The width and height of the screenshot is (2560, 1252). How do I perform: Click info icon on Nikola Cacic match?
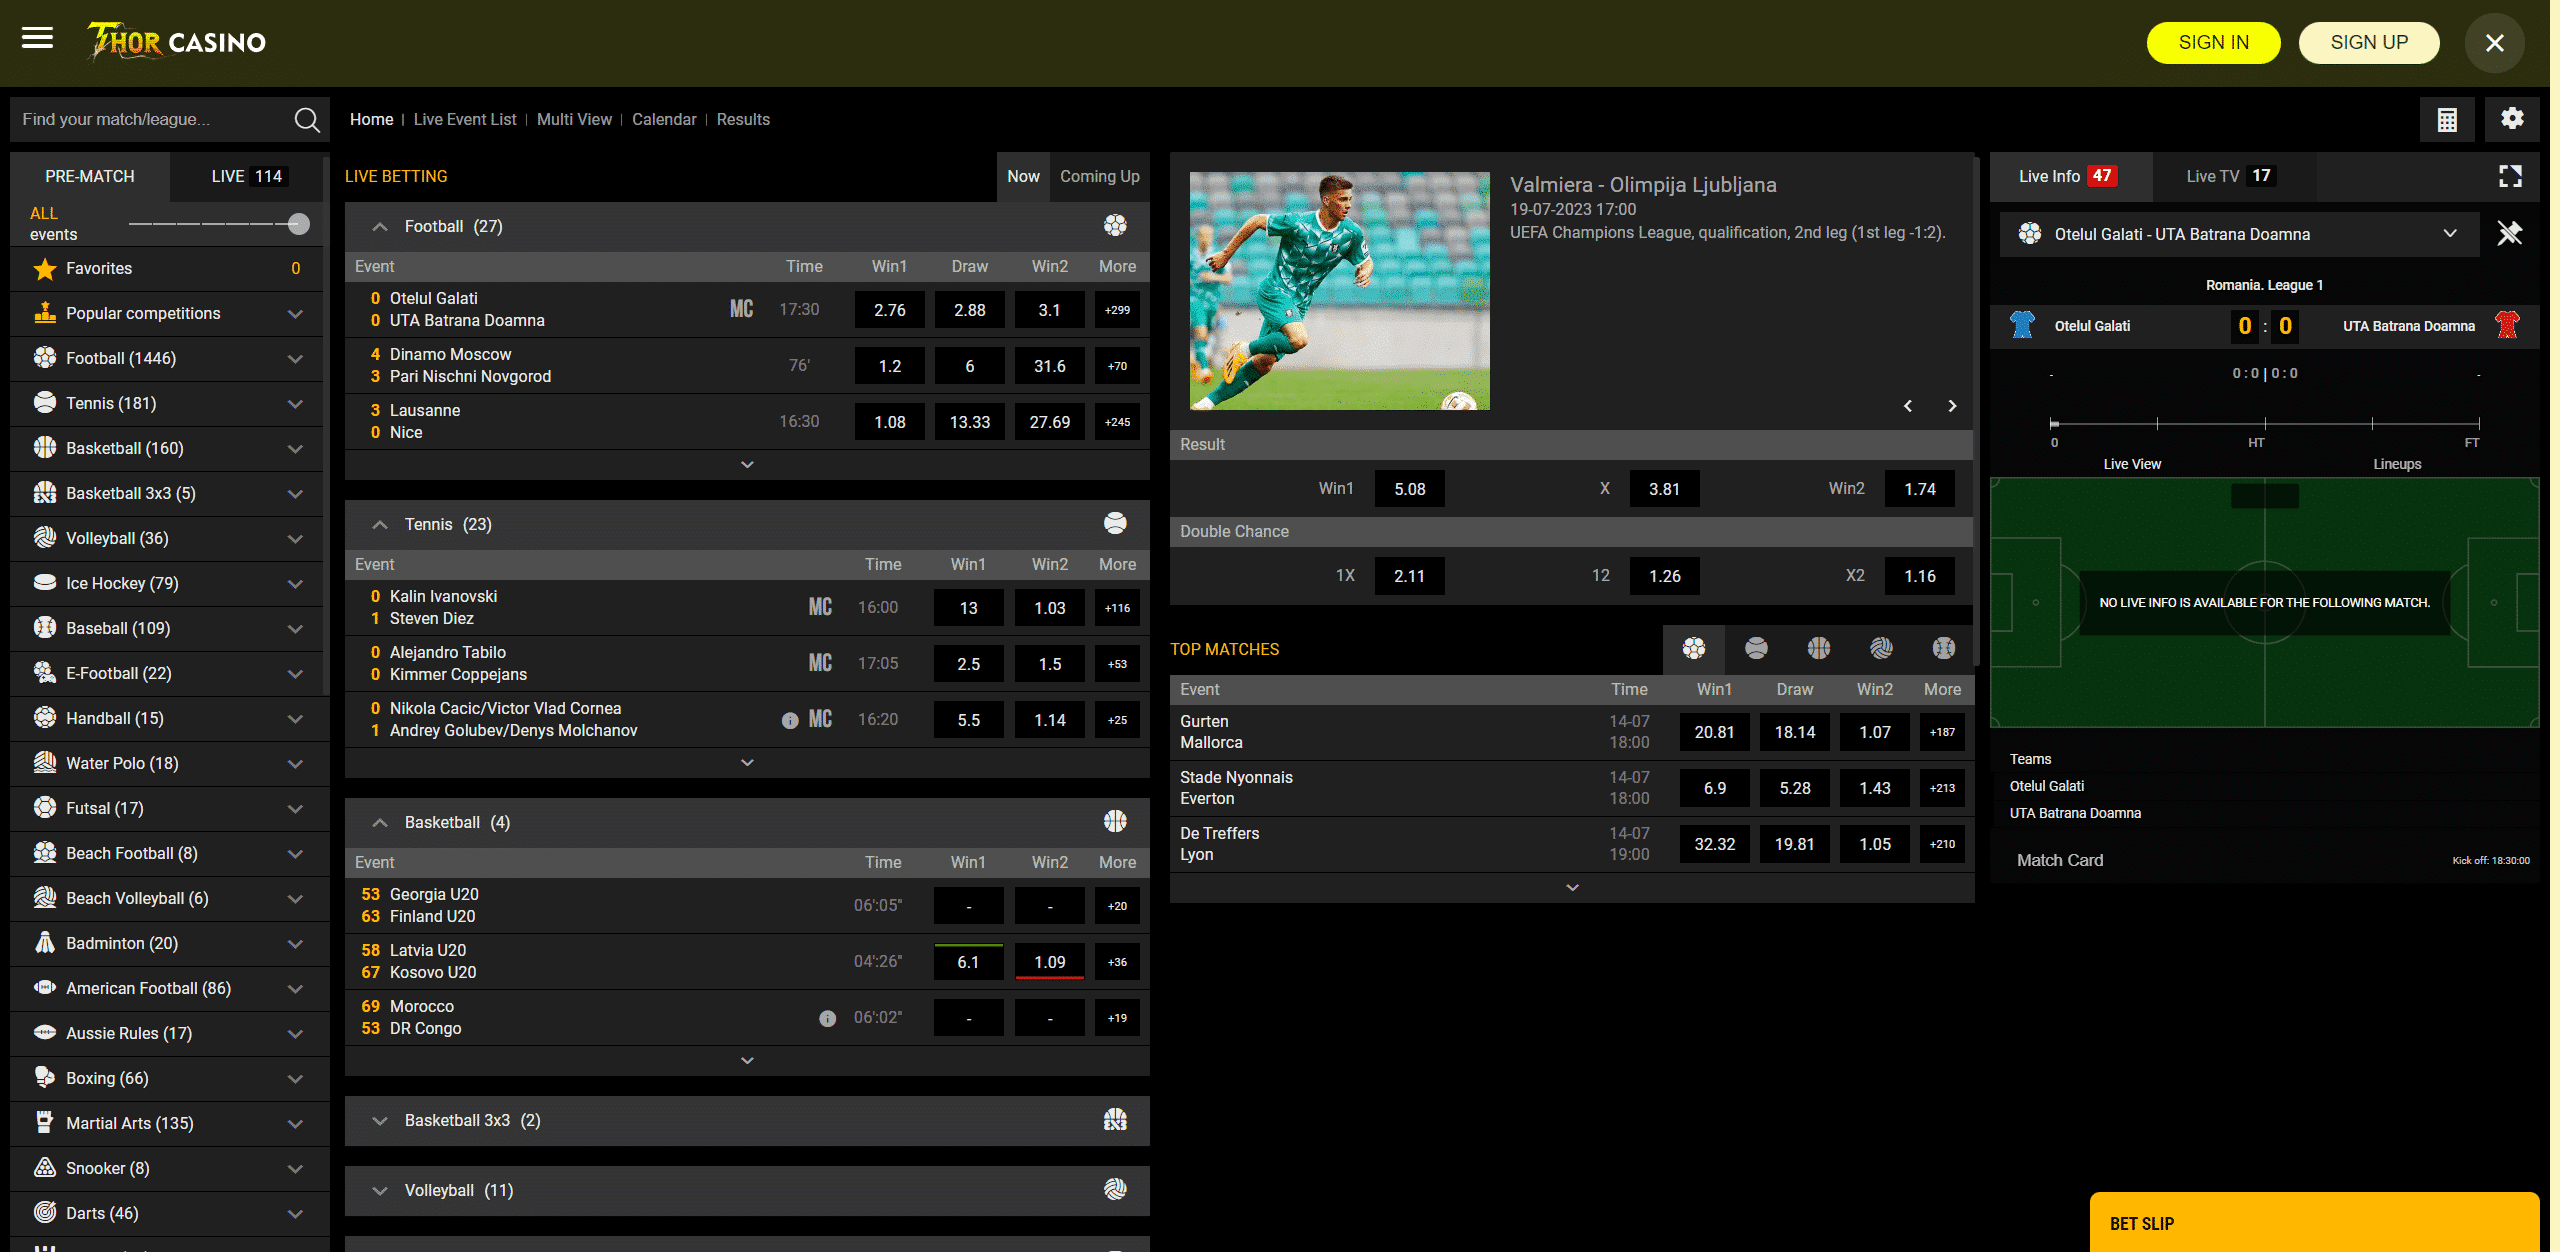click(x=790, y=721)
